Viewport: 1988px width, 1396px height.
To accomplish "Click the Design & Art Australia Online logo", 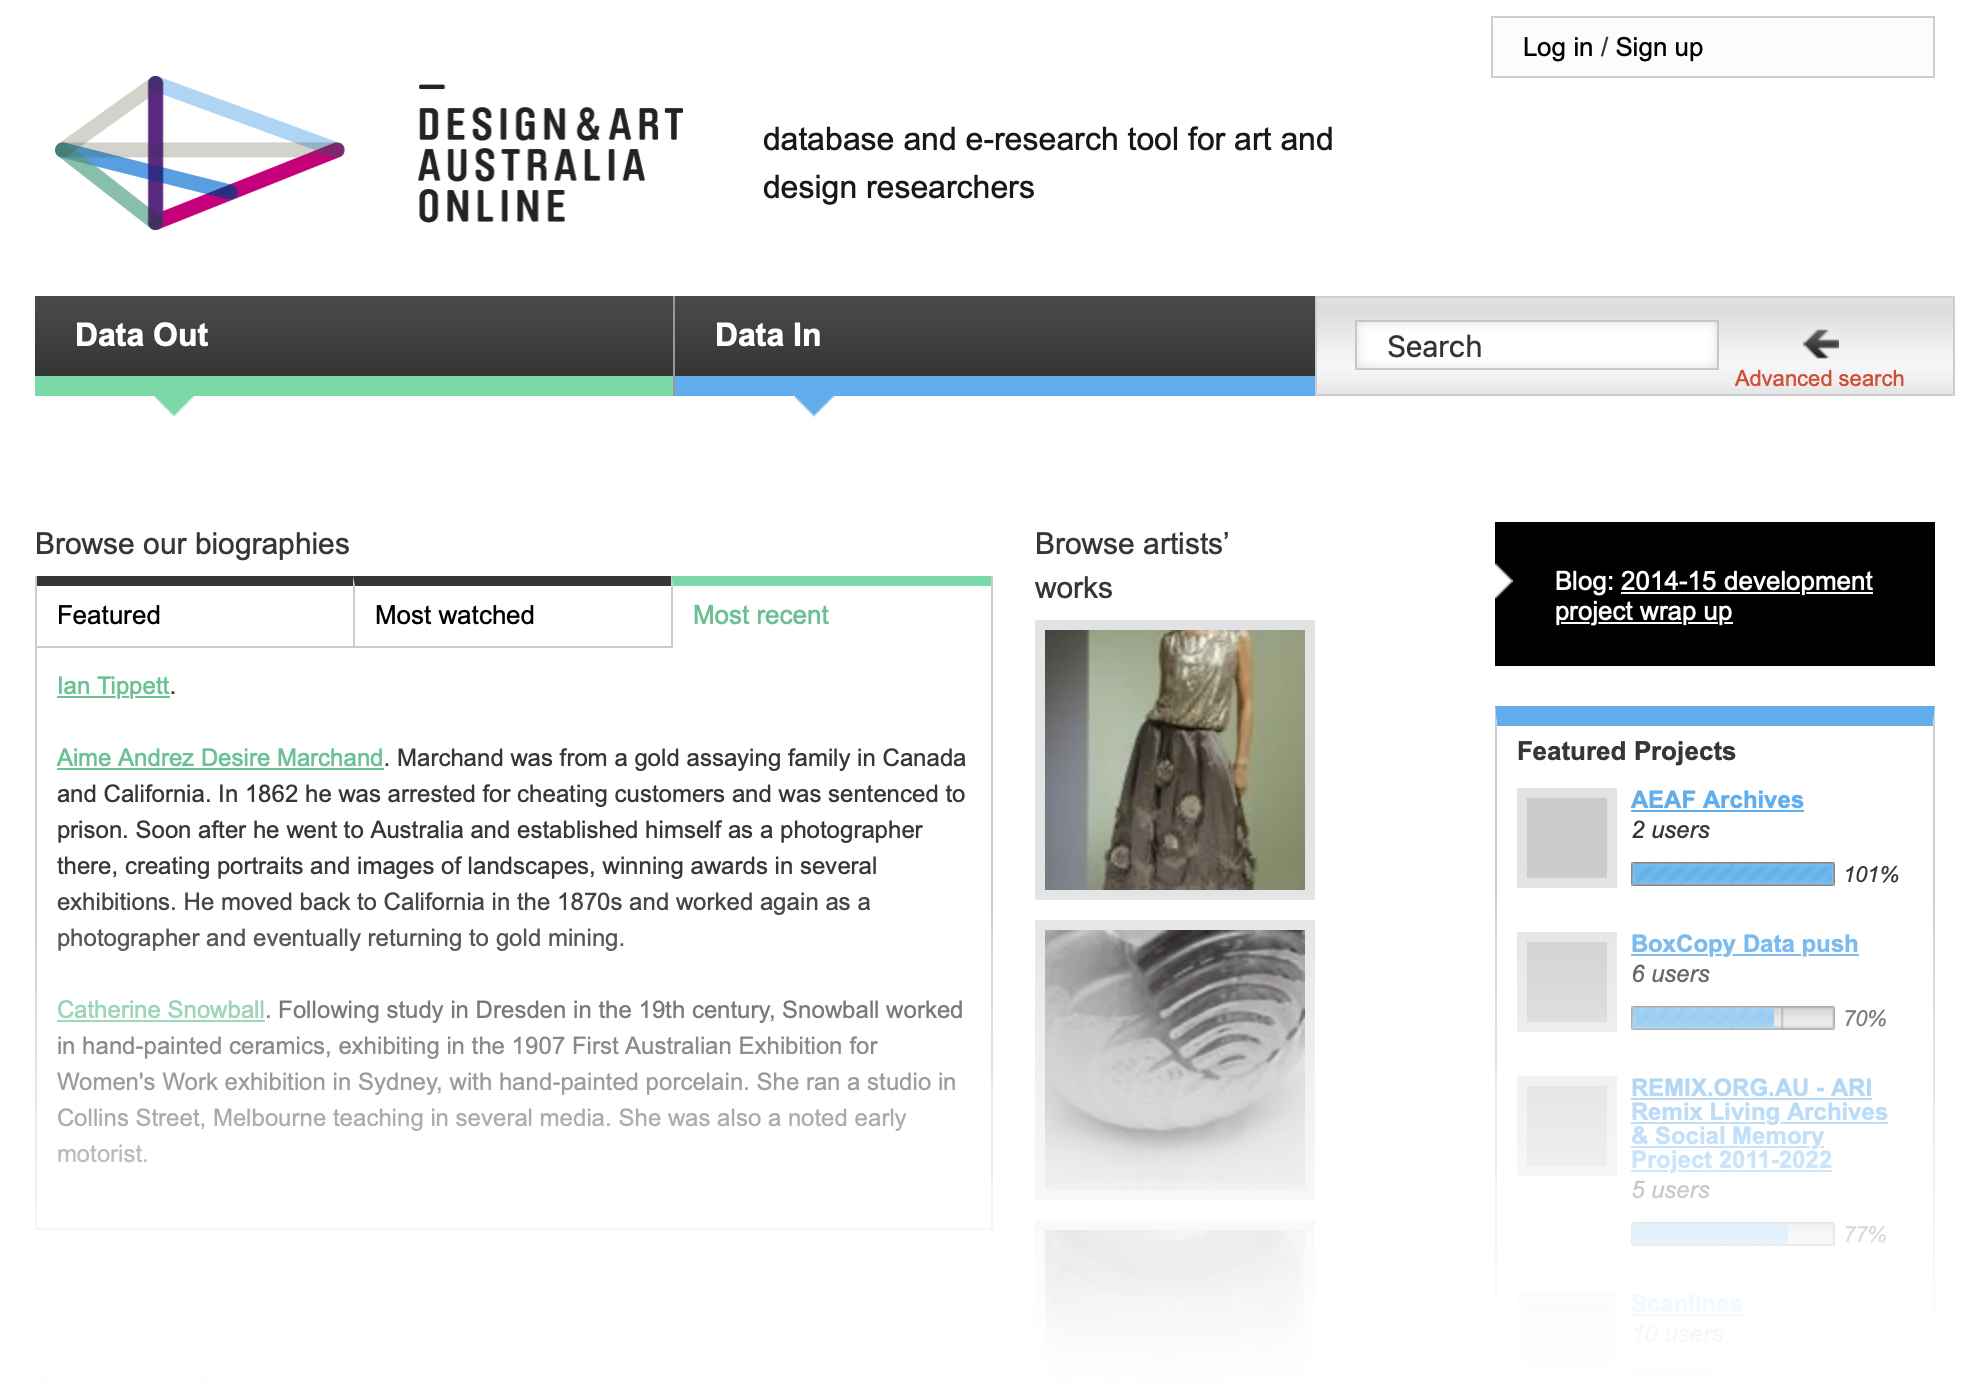I will [199, 152].
